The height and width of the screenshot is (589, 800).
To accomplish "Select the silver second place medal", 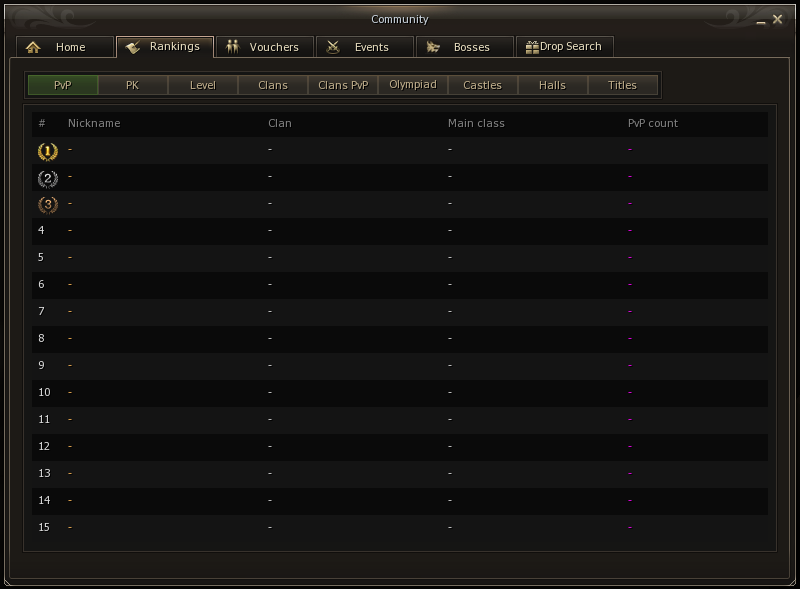I will [x=48, y=179].
